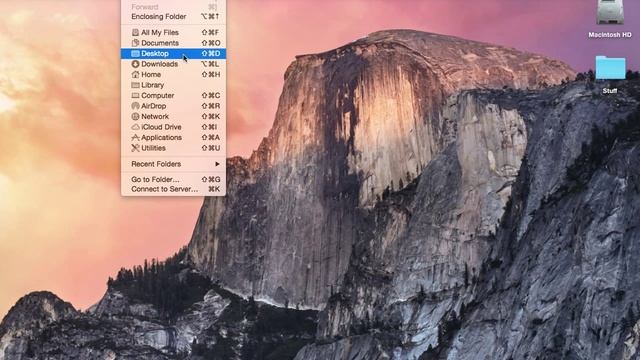Open Utilities from the Go menu
The height and width of the screenshot is (360, 640).
click(173, 148)
